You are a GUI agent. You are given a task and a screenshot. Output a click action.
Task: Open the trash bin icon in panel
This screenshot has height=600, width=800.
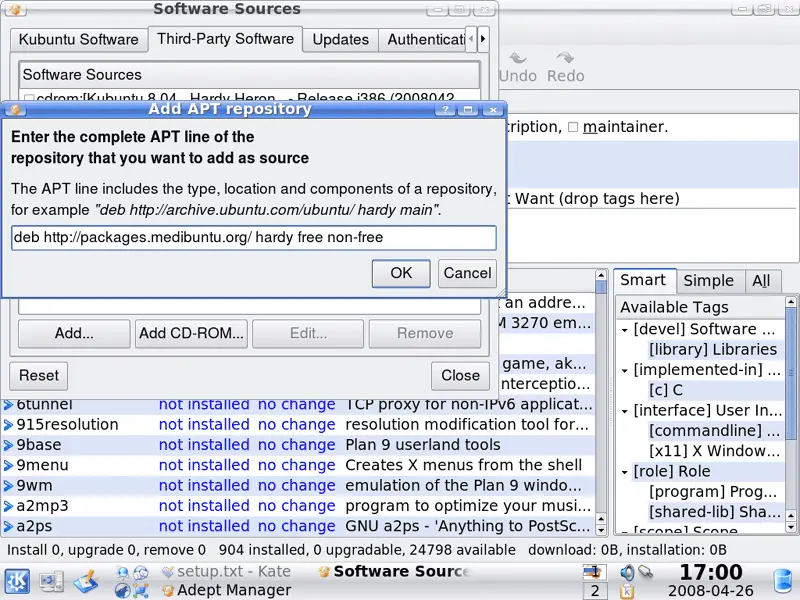click(782, 583)
